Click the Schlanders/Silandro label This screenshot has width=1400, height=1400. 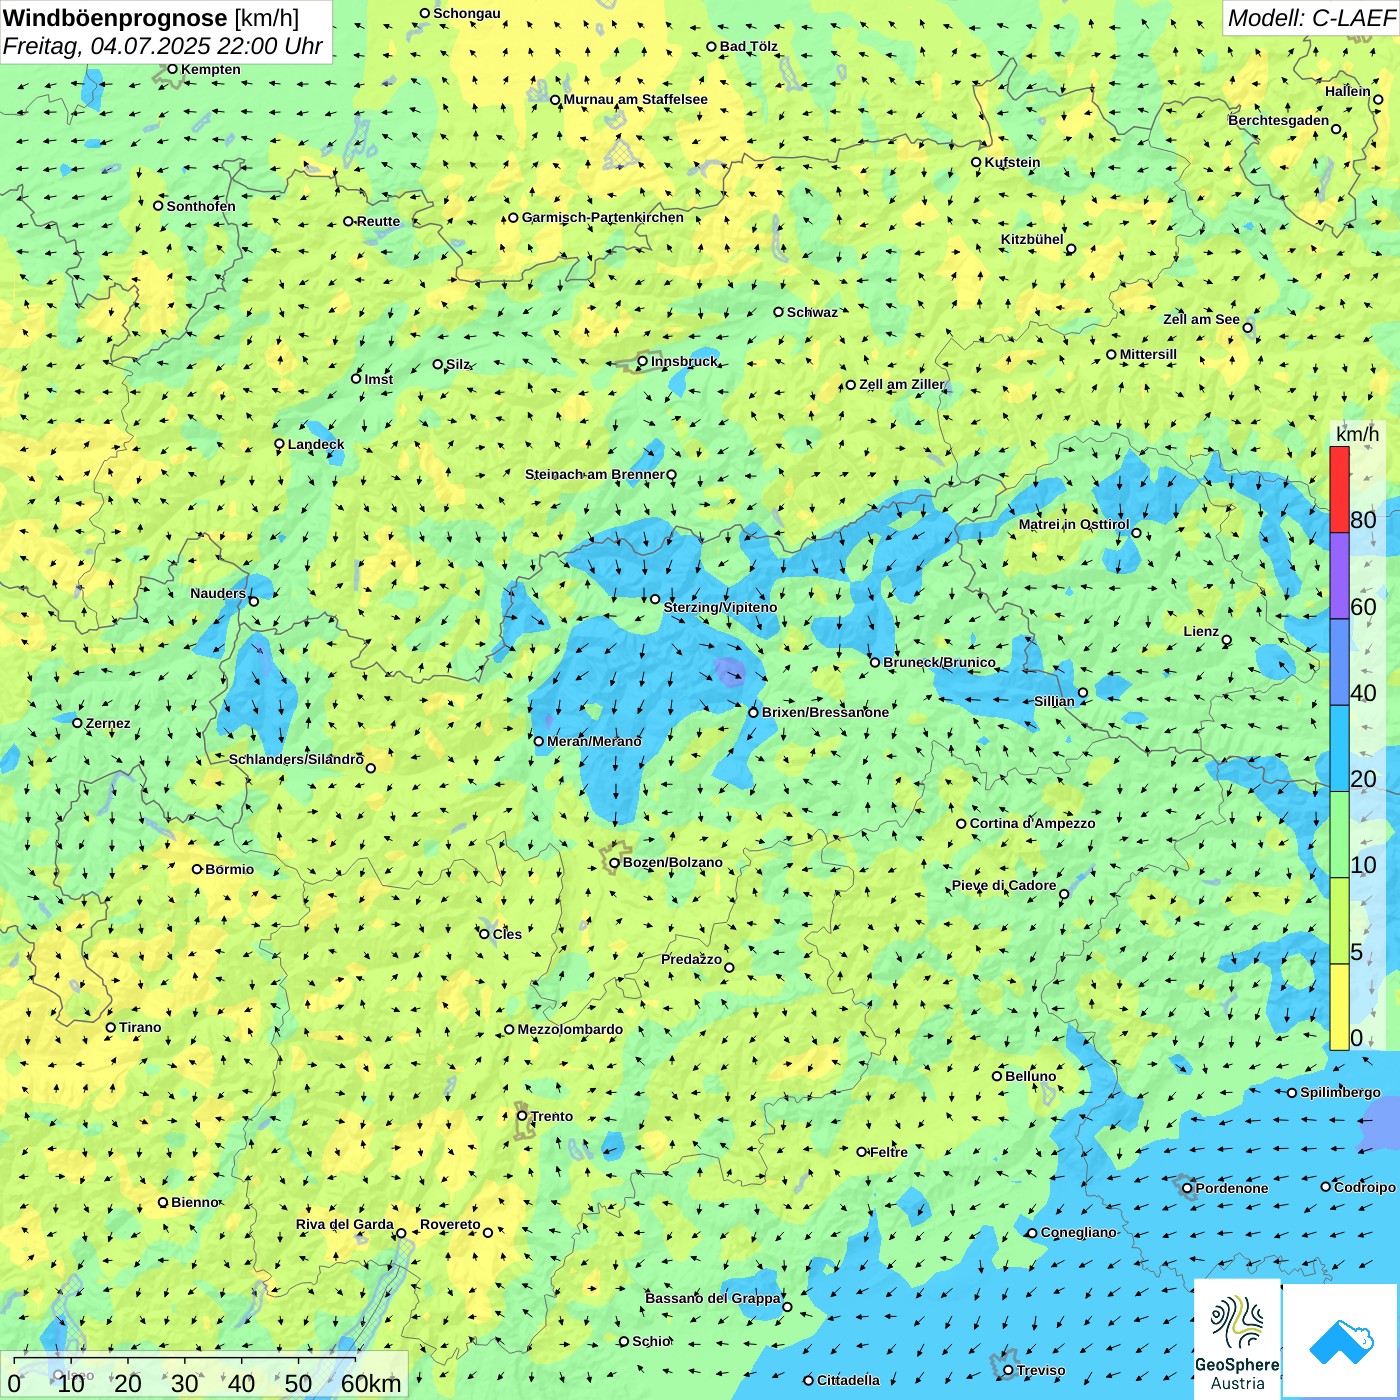tap(296, 759)
